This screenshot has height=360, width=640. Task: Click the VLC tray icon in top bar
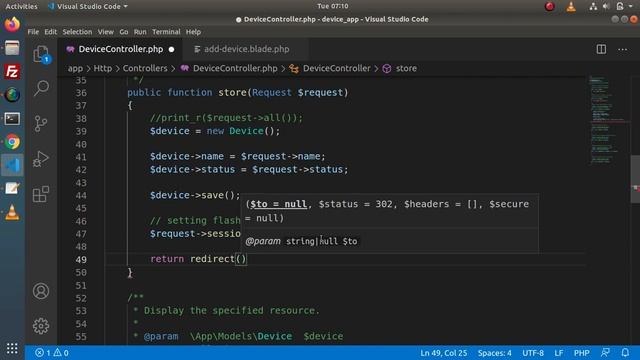[x=571, y=6]
